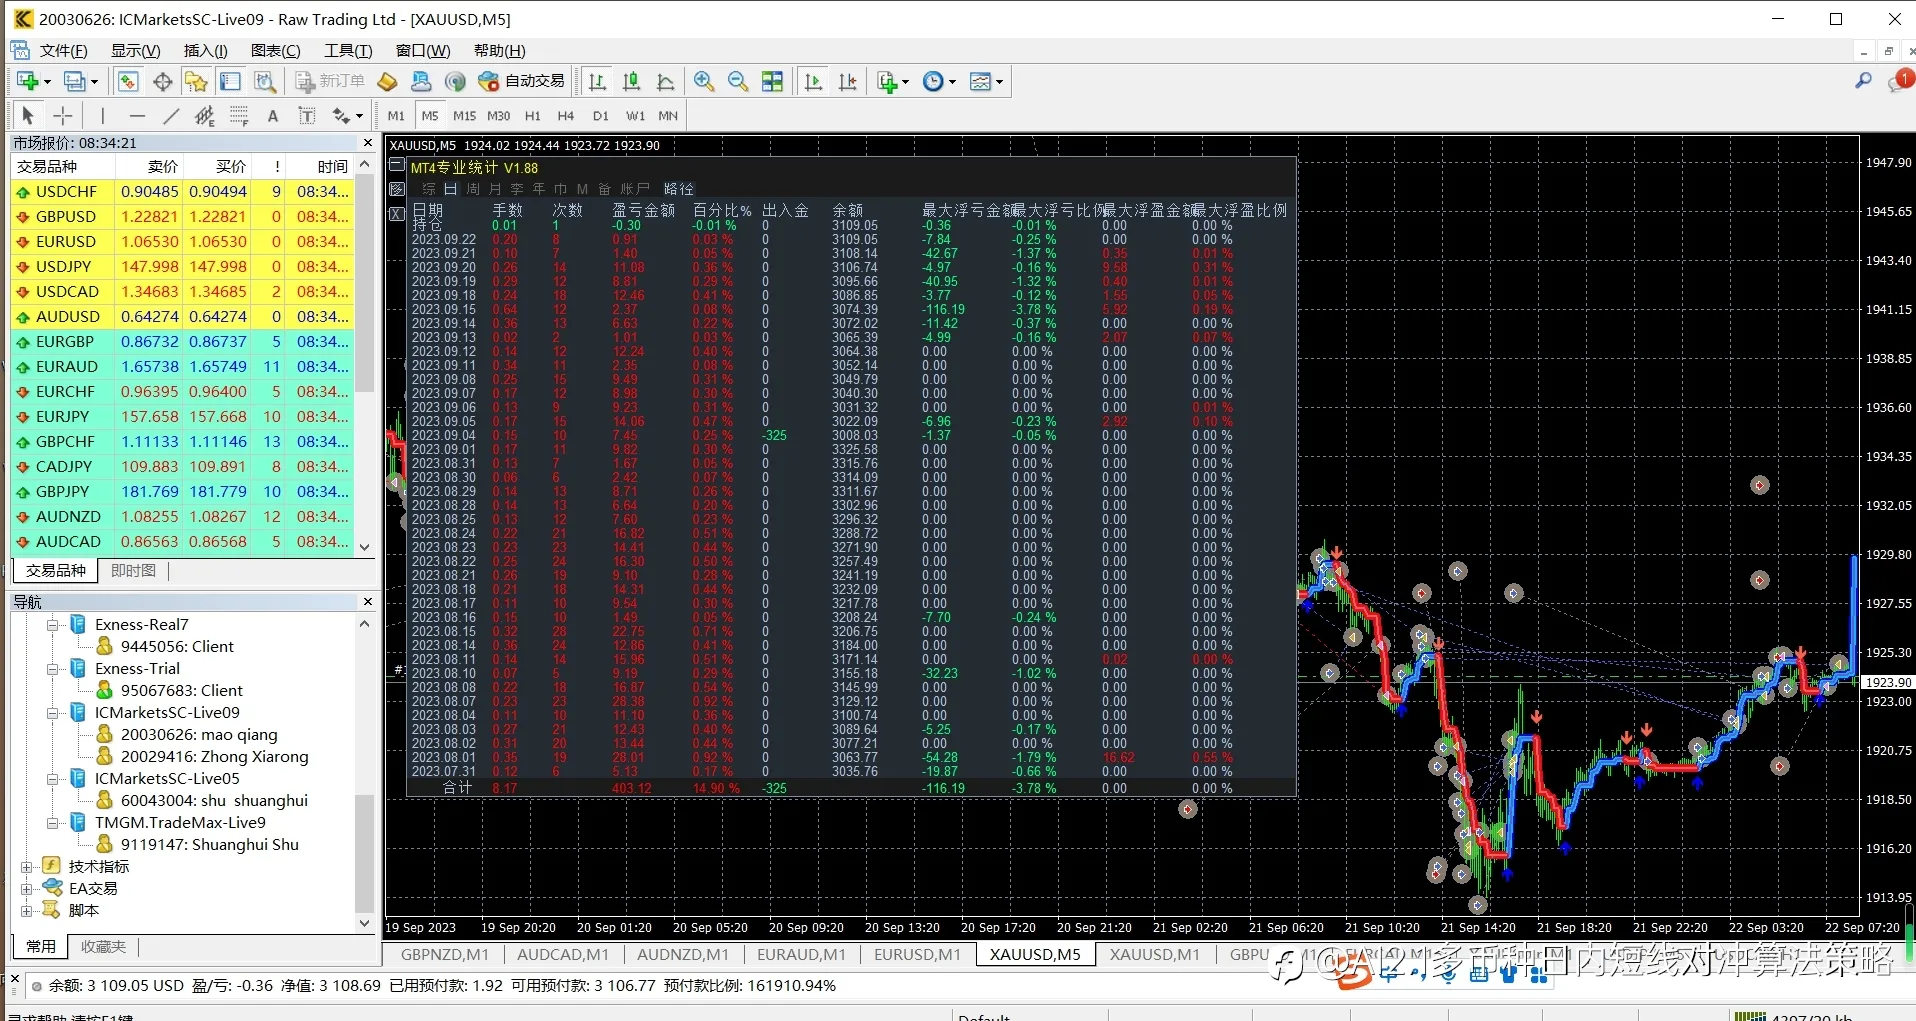Screen dimensions: 1916x1021
Task: Select the text label T tool
Action: coord(307,115)
